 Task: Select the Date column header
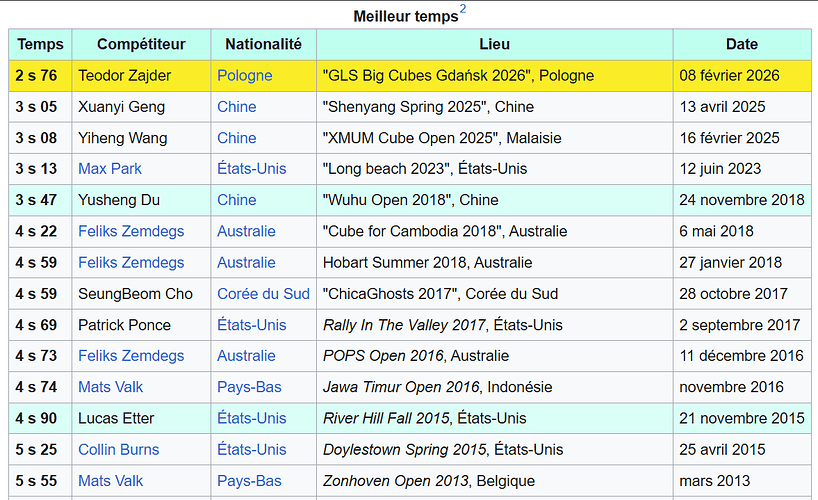[742, 44]
